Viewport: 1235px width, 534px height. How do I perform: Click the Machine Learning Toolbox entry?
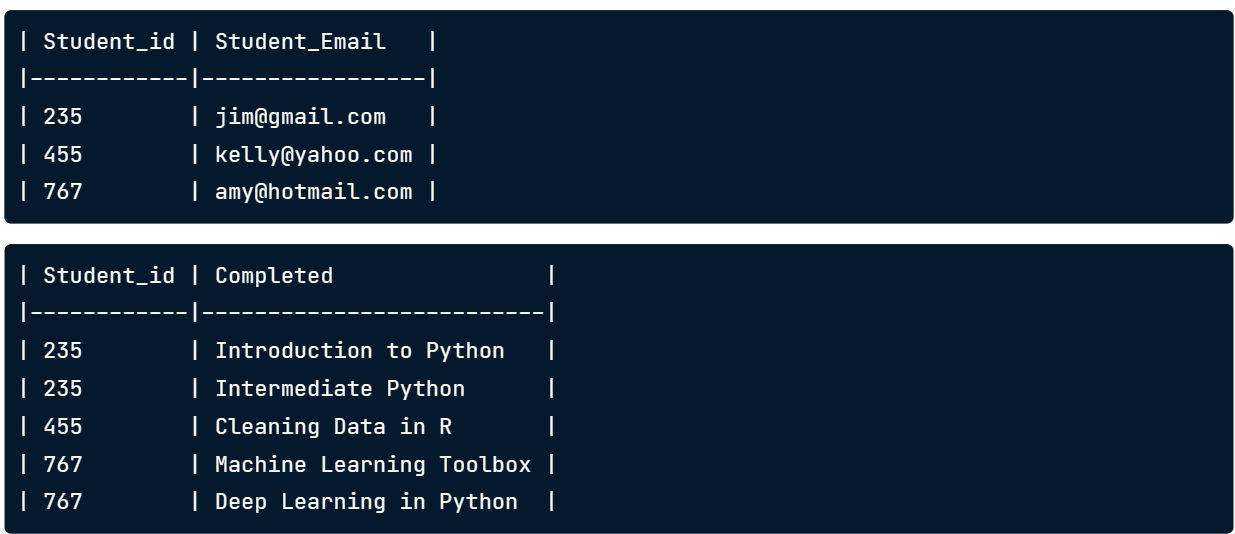click(373, 465)
